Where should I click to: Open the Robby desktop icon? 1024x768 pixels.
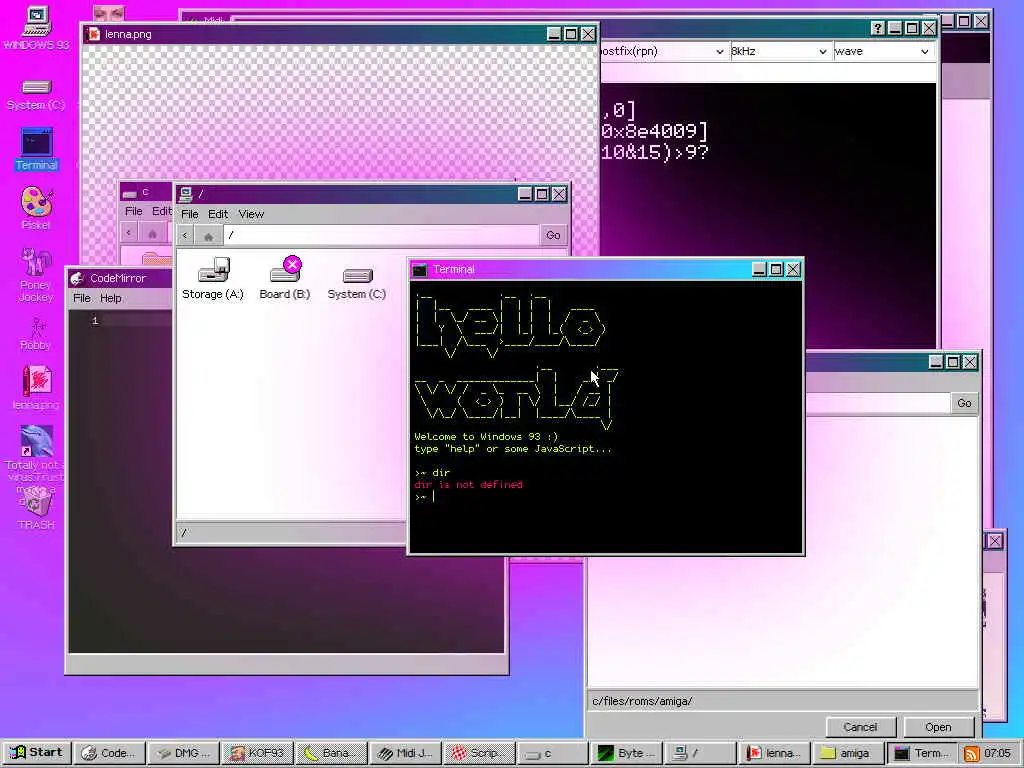(x=36, y=334)
